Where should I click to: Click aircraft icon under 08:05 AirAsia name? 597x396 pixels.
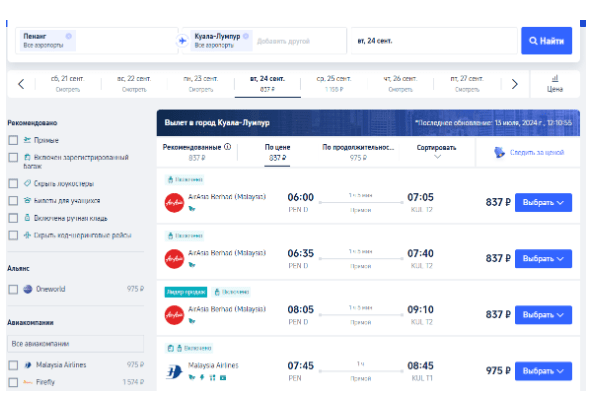click(x=192, y=321)
